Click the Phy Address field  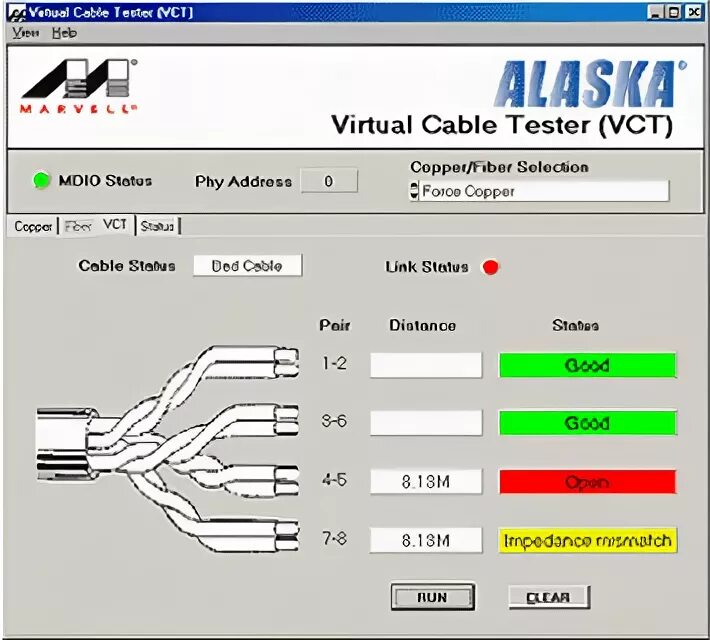329,181
